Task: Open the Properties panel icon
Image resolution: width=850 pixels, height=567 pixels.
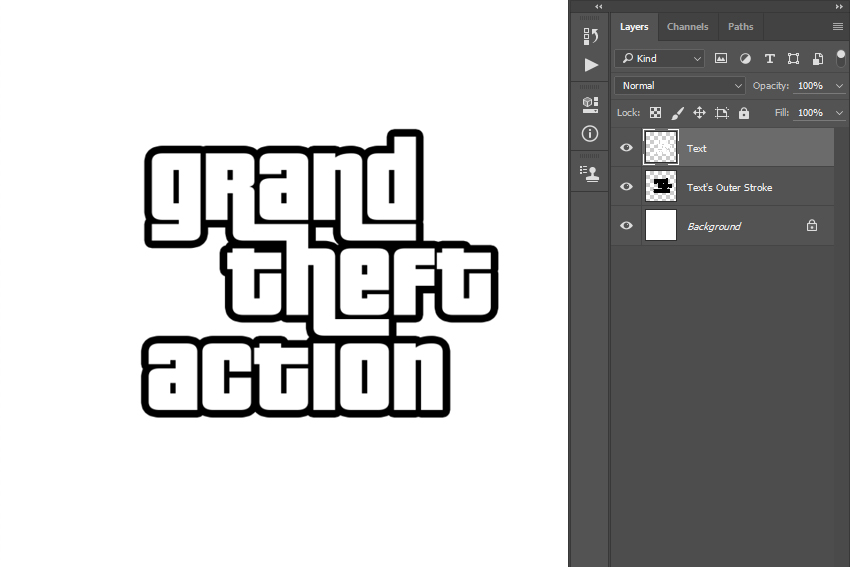Action: pos(590,103)
